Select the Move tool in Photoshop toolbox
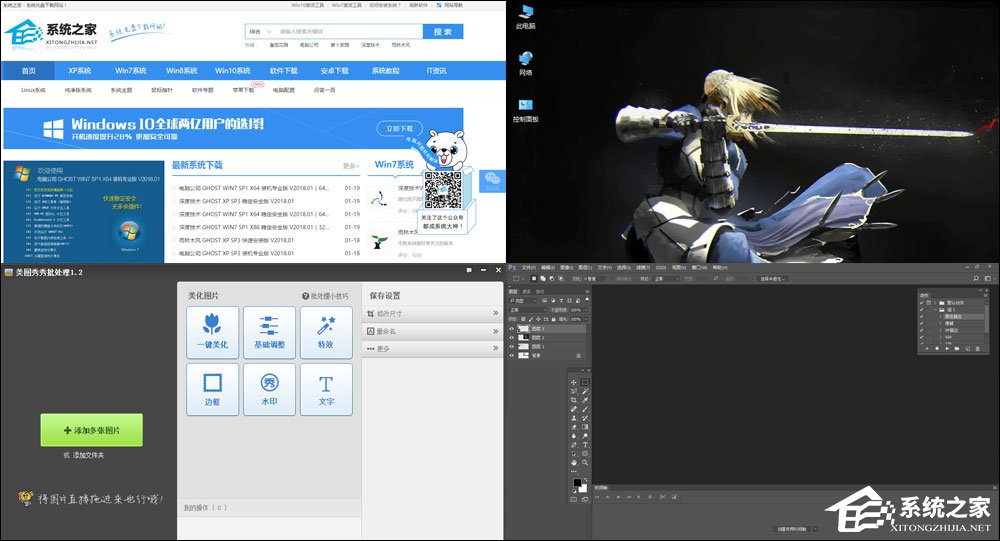Screen dimensions: 1000x541 point(573,382)
